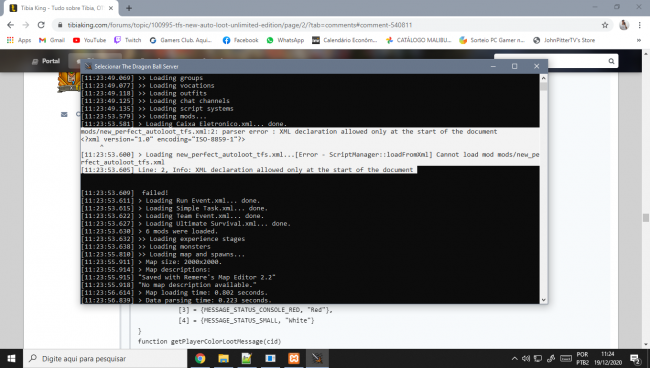Open the Chrome profile avatar
This screenshot has width=650, height=368.
click(x=623, y=25)
